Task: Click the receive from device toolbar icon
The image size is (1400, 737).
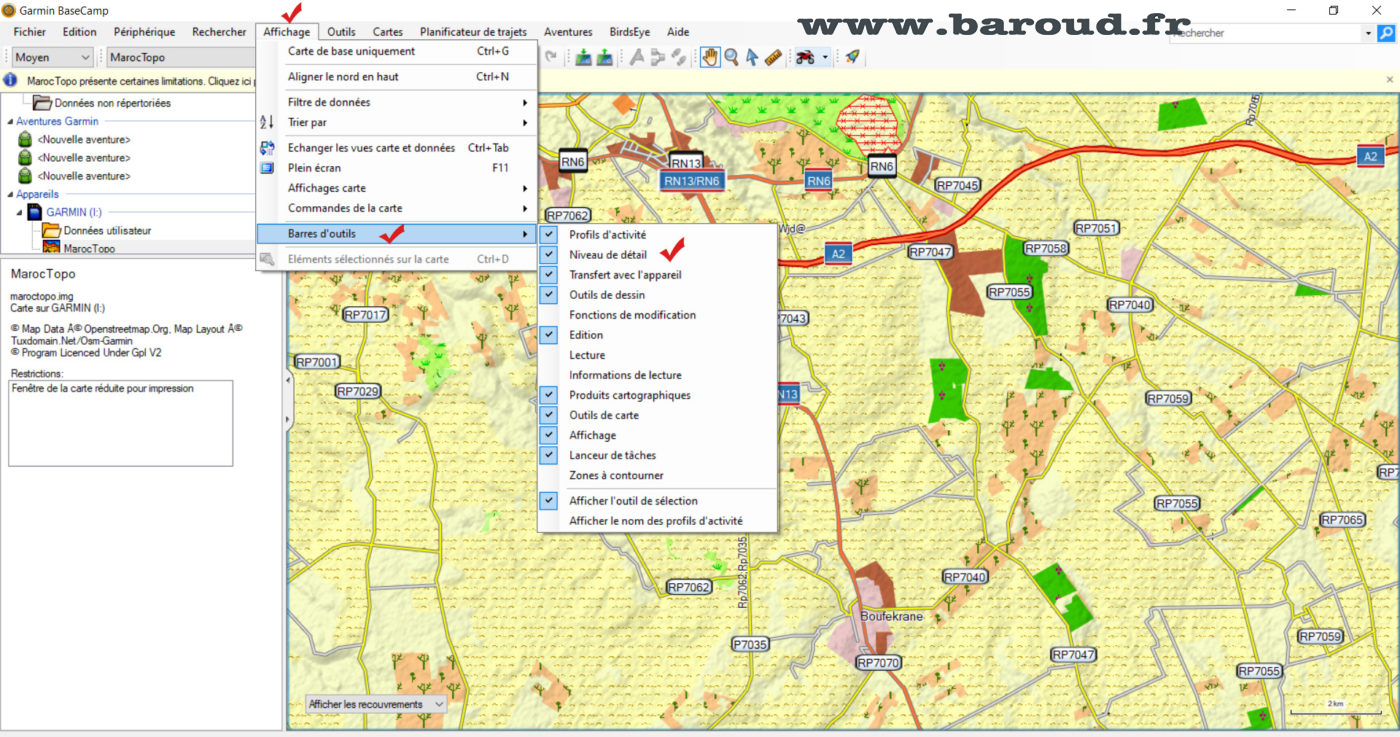Action: [x=604, y=58]
